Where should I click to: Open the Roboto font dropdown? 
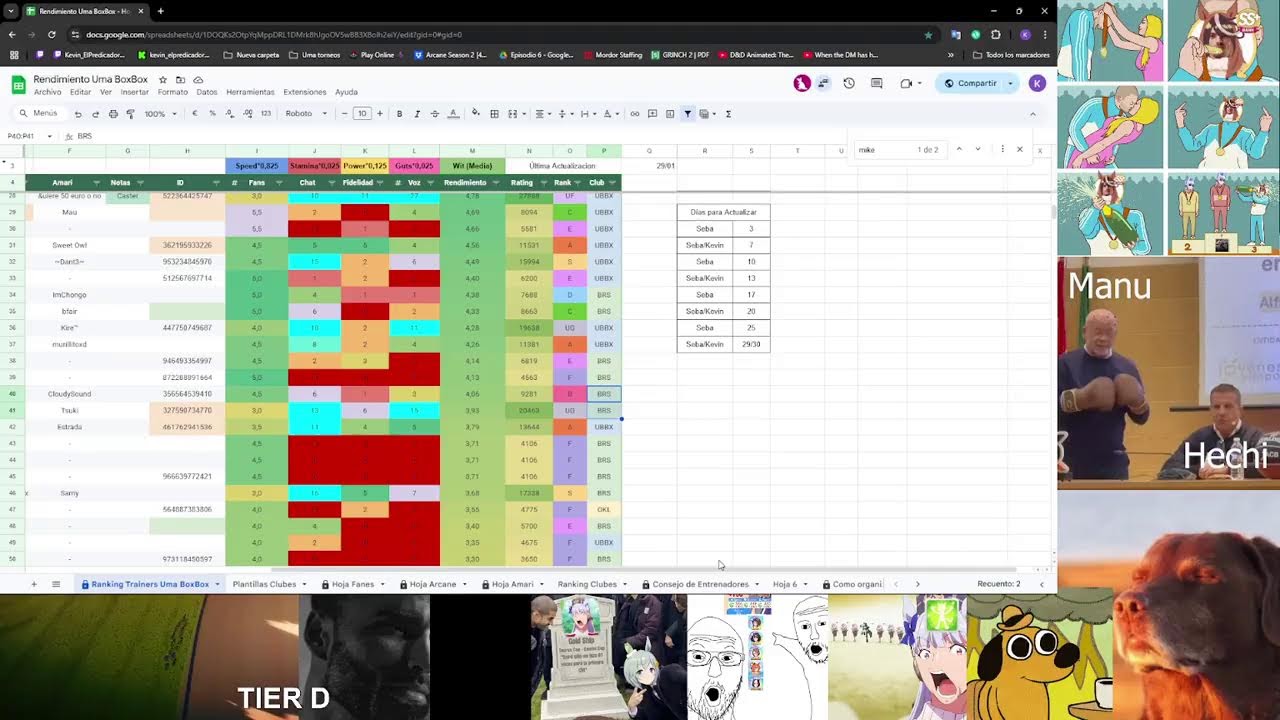pos(306,114)
